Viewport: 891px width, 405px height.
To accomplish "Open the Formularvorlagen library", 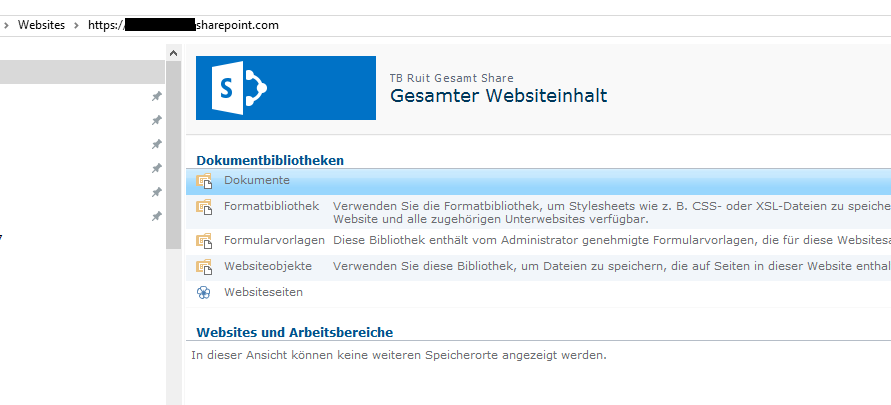I will coord(274,240).
